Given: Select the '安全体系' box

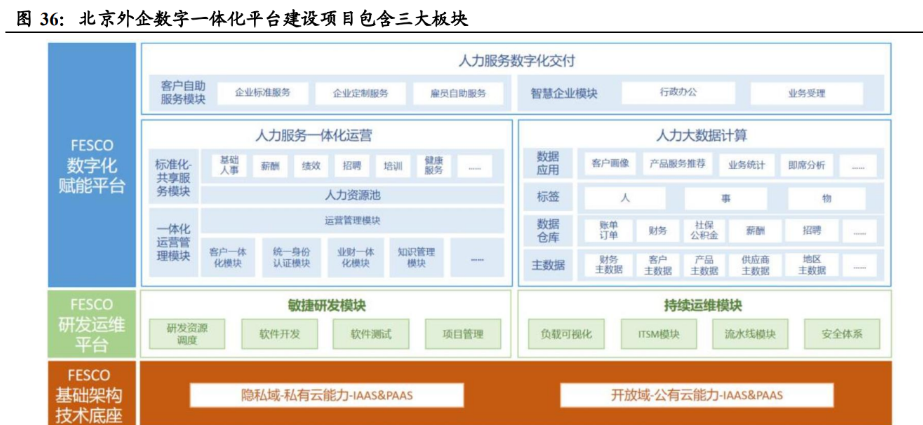Looking at the screenshot, I should point(842,334).
